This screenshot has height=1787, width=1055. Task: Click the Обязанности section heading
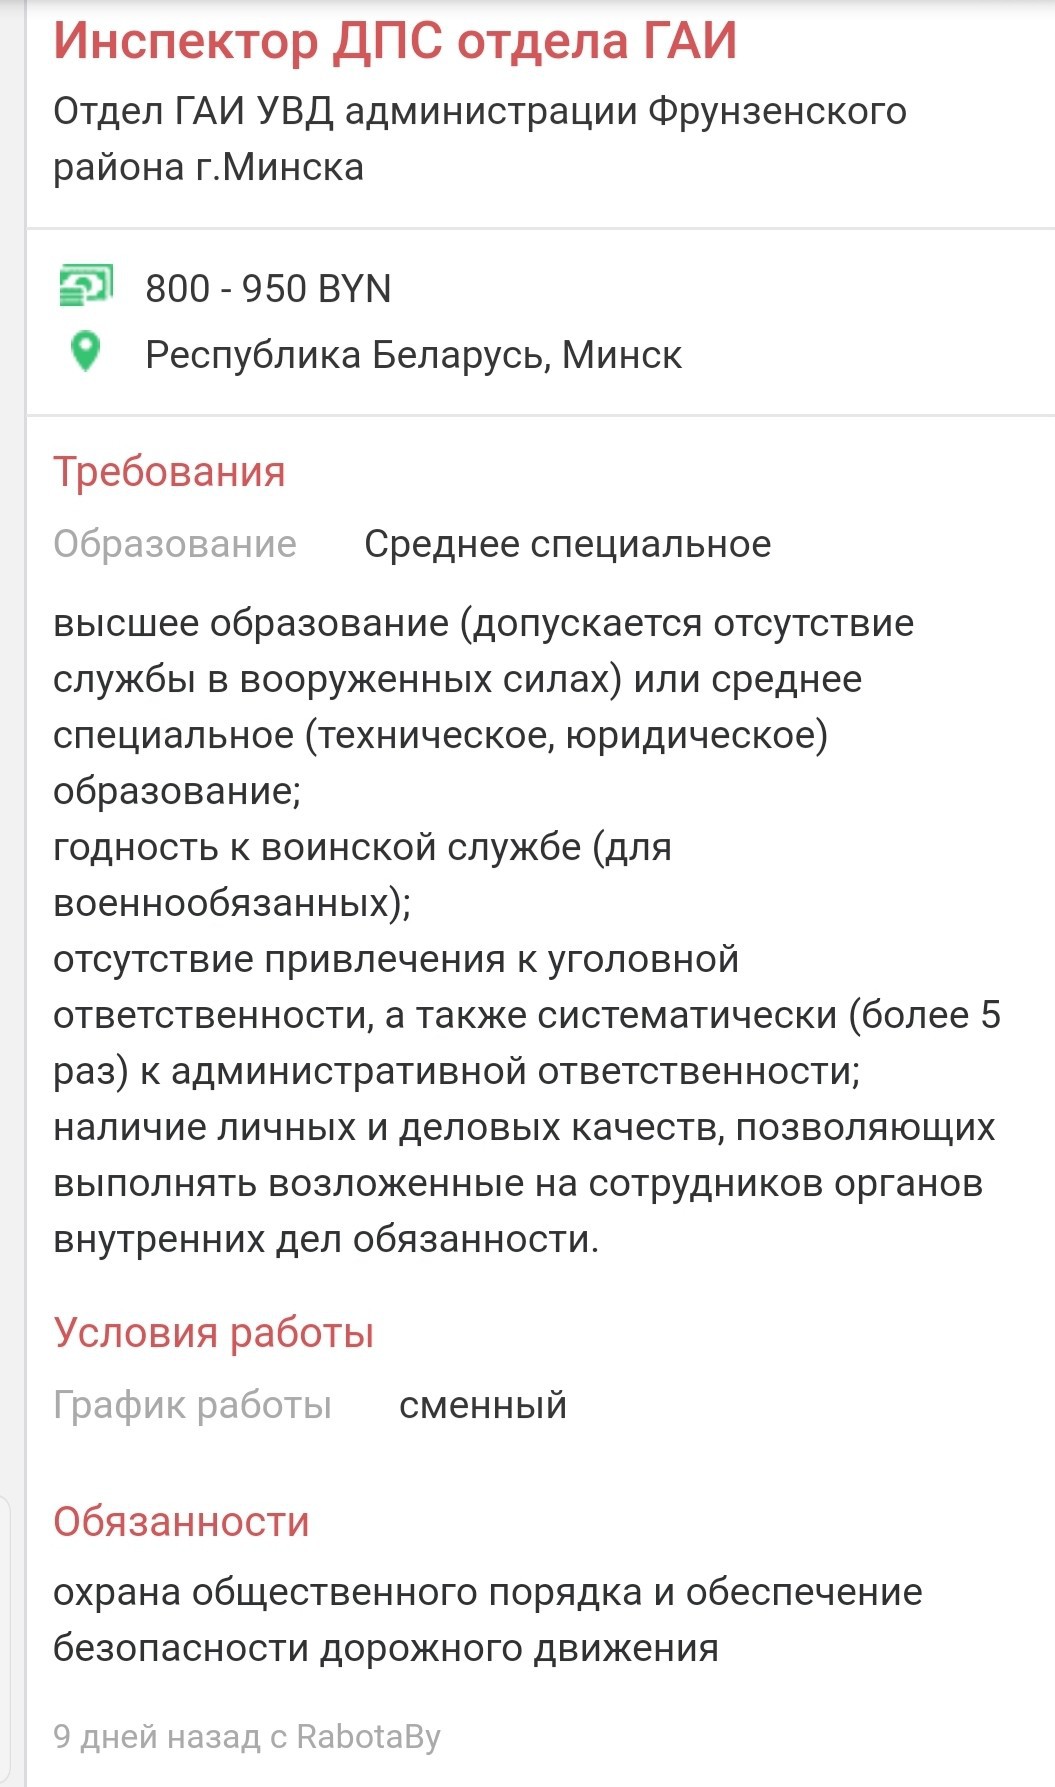click(181, 1521)
